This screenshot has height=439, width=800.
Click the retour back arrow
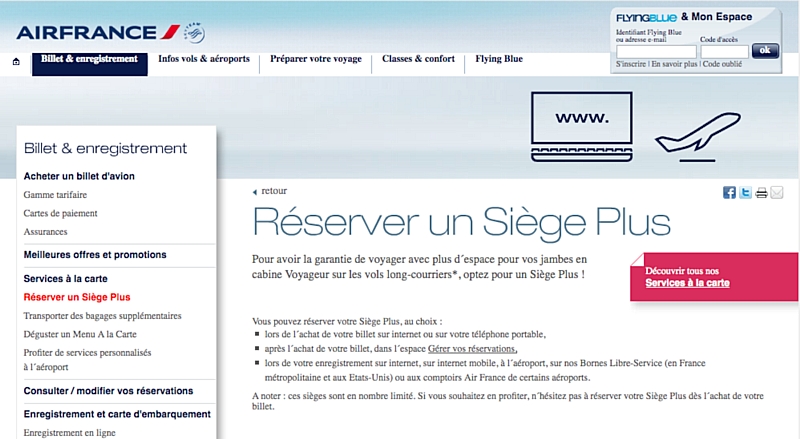[x=255, y=192]
